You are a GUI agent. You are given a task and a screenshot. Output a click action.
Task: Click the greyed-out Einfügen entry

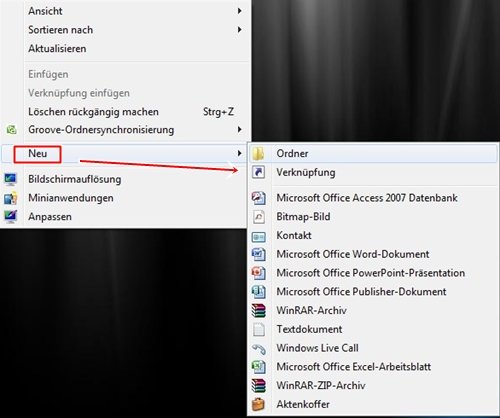point(125,74)
